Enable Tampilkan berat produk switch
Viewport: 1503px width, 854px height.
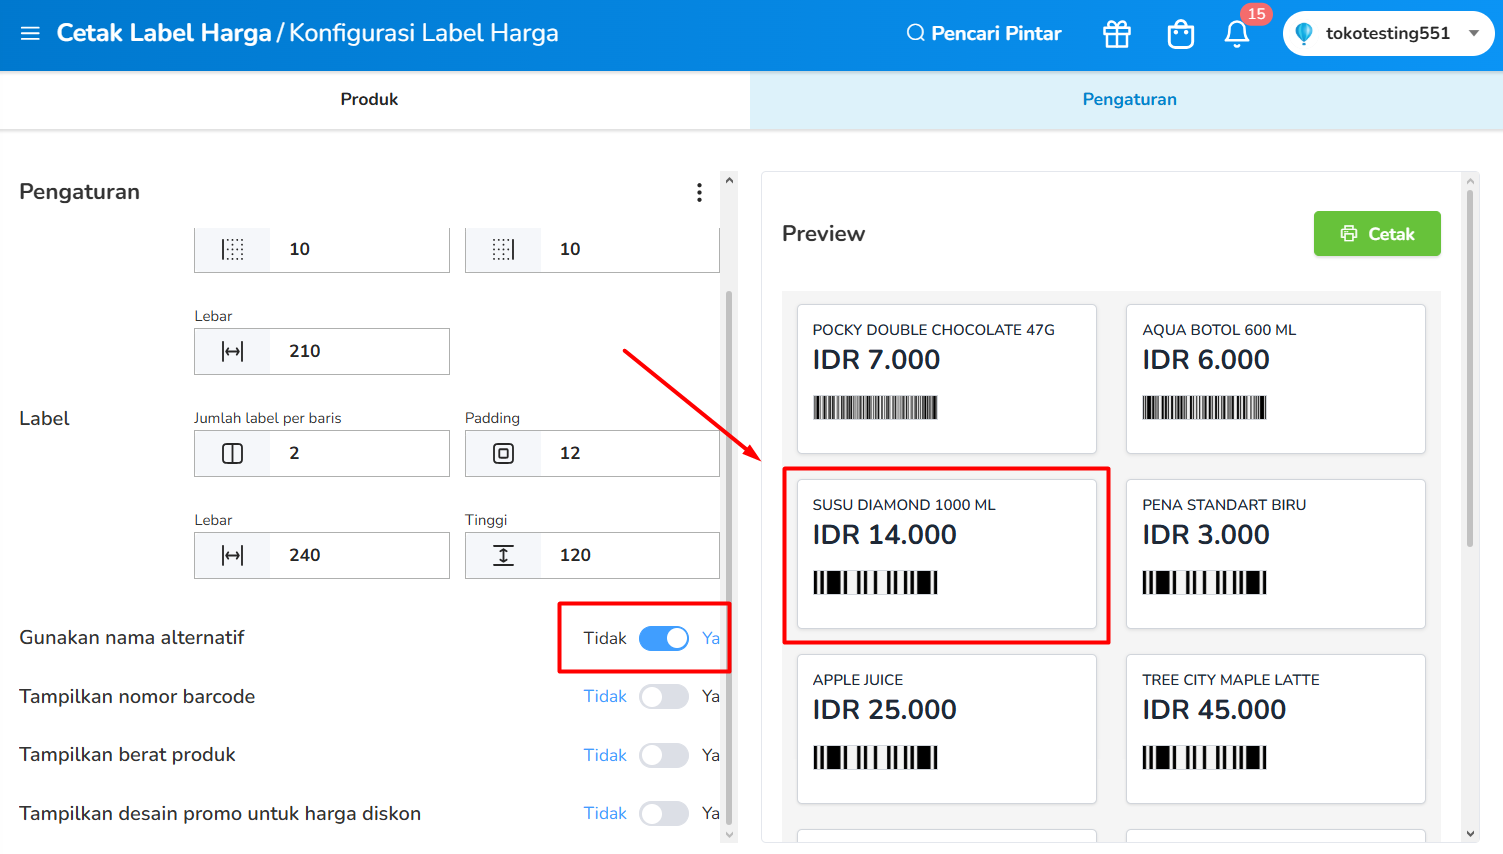(x=664, y=755)
